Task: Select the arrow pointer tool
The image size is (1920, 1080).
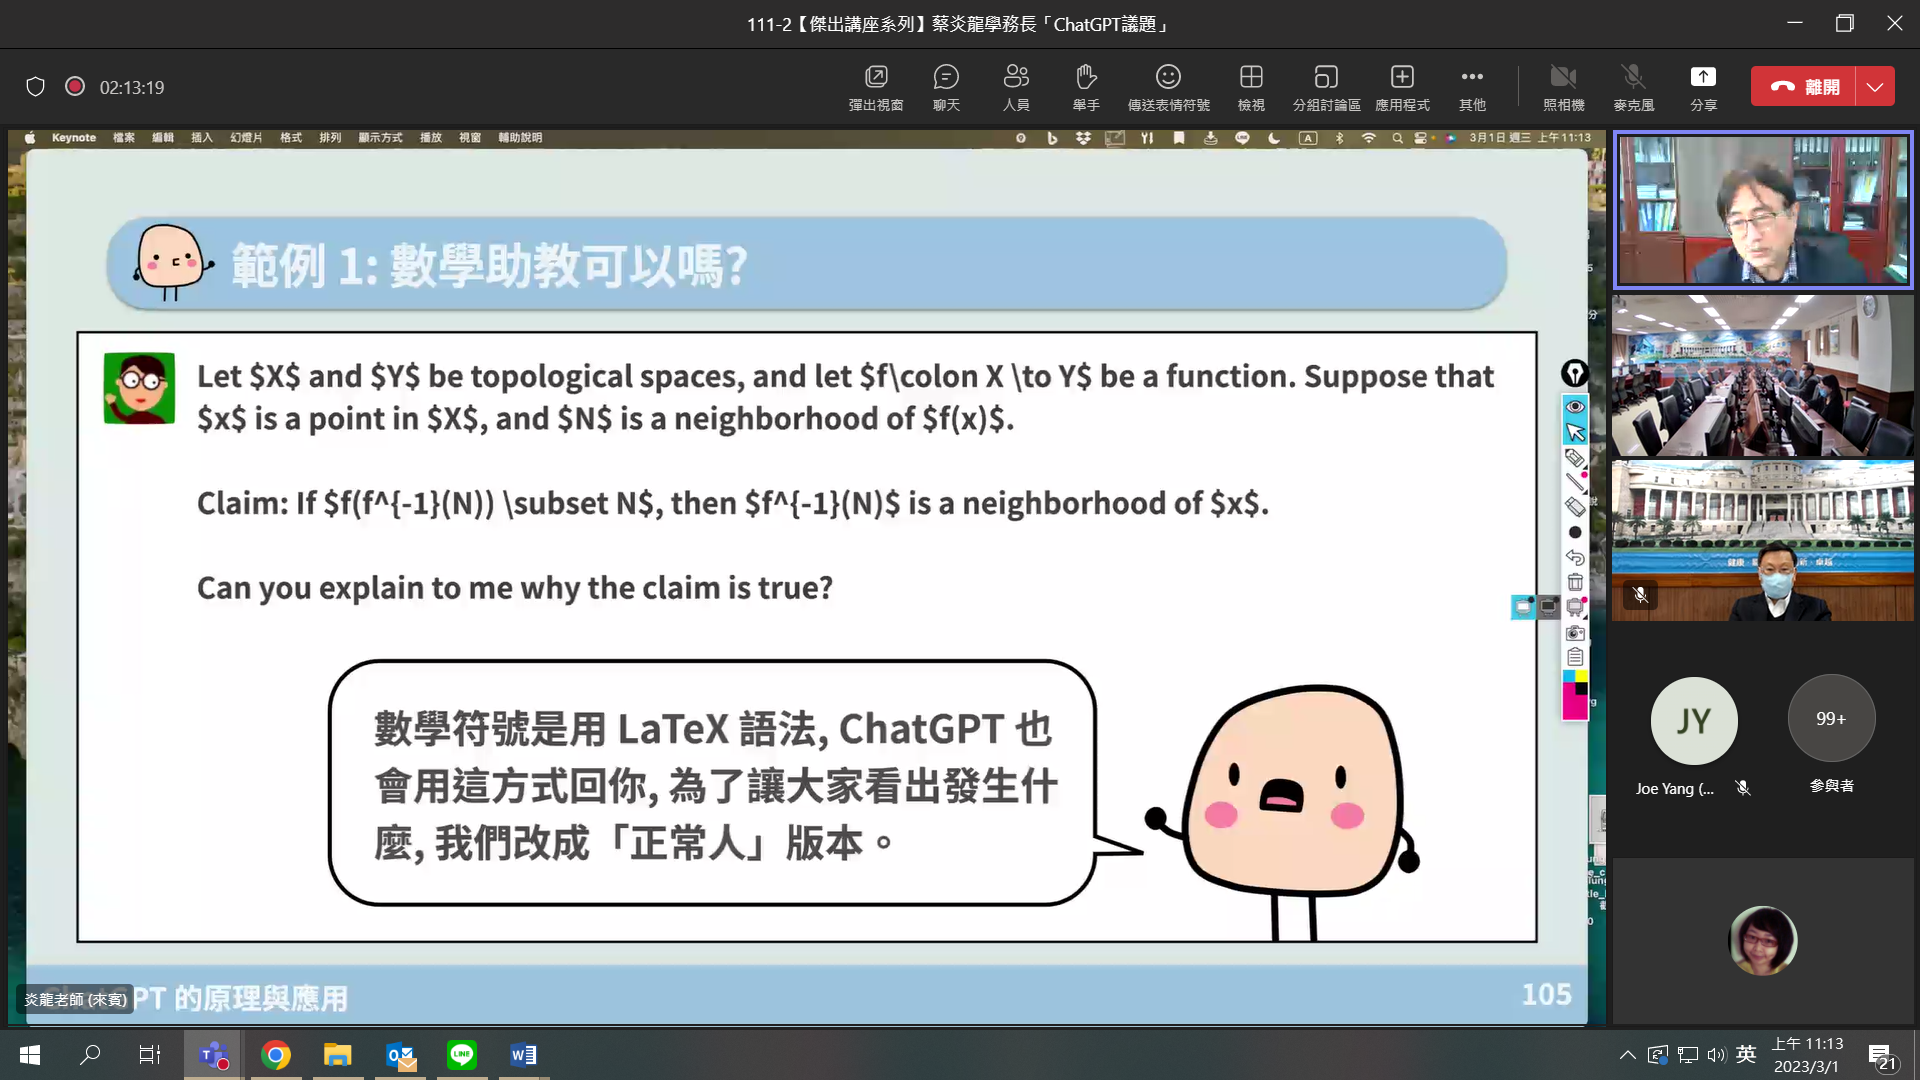Action: tap(1575, 432)
